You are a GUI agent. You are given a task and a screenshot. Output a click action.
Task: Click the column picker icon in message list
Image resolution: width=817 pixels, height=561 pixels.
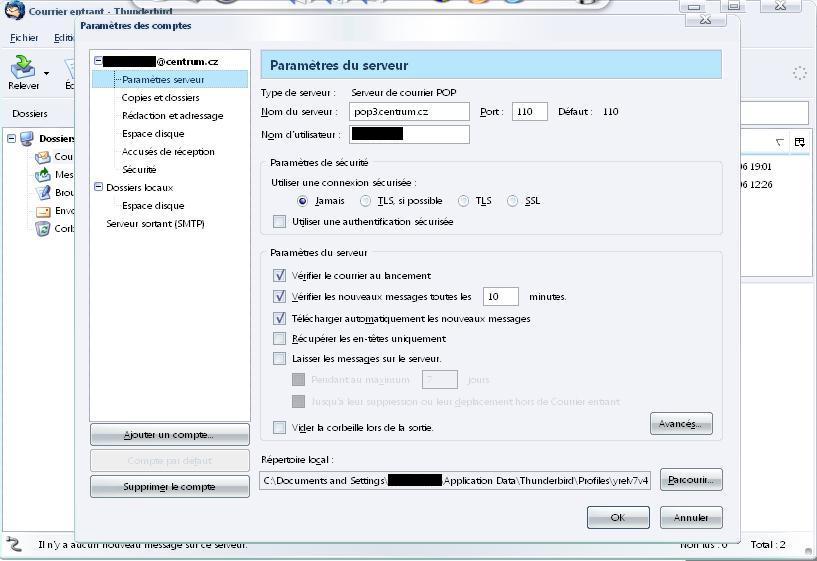click(800, 142)
